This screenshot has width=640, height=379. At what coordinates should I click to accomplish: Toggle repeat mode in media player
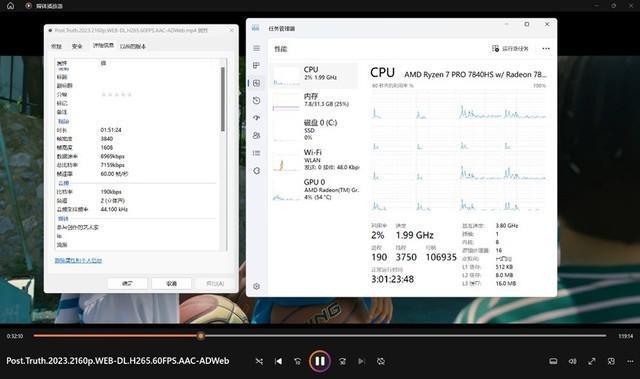click(x=381, y=361)
